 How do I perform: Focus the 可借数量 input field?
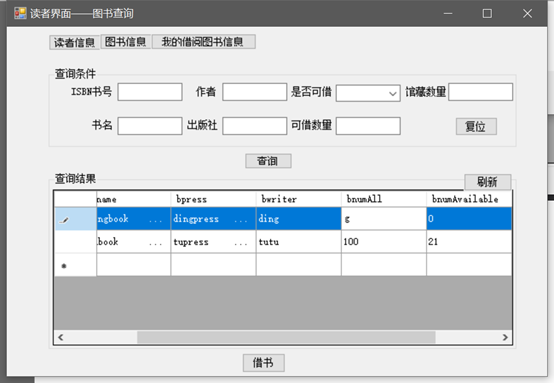coord(368,126)
